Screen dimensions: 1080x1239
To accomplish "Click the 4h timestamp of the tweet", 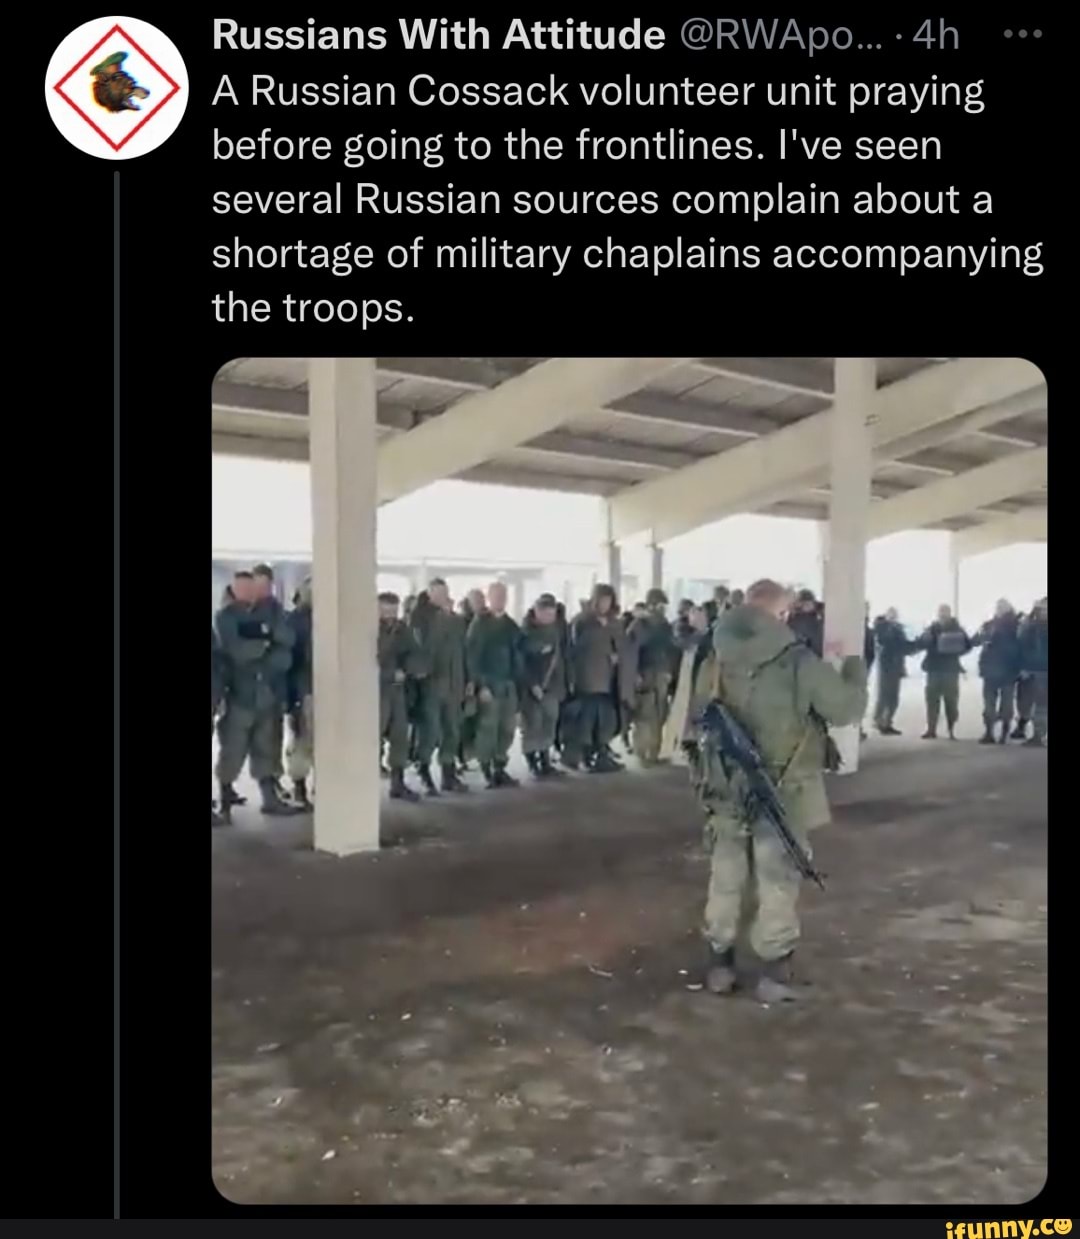I will (x=936, y=35).
